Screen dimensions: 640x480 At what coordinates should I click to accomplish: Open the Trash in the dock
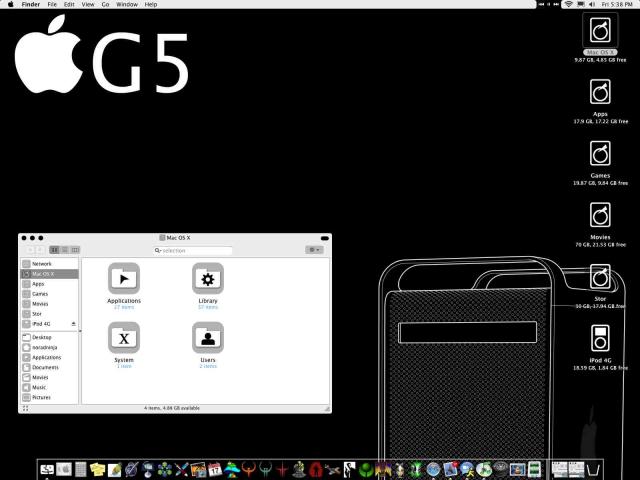tap(592, 469)
